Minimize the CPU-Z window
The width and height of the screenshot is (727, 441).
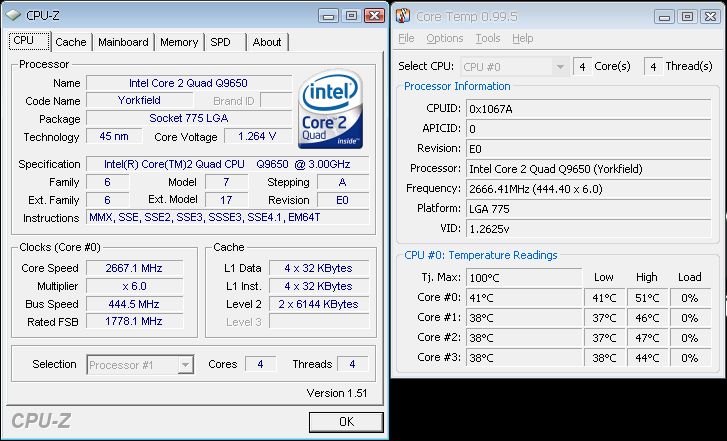click(329, 16)
